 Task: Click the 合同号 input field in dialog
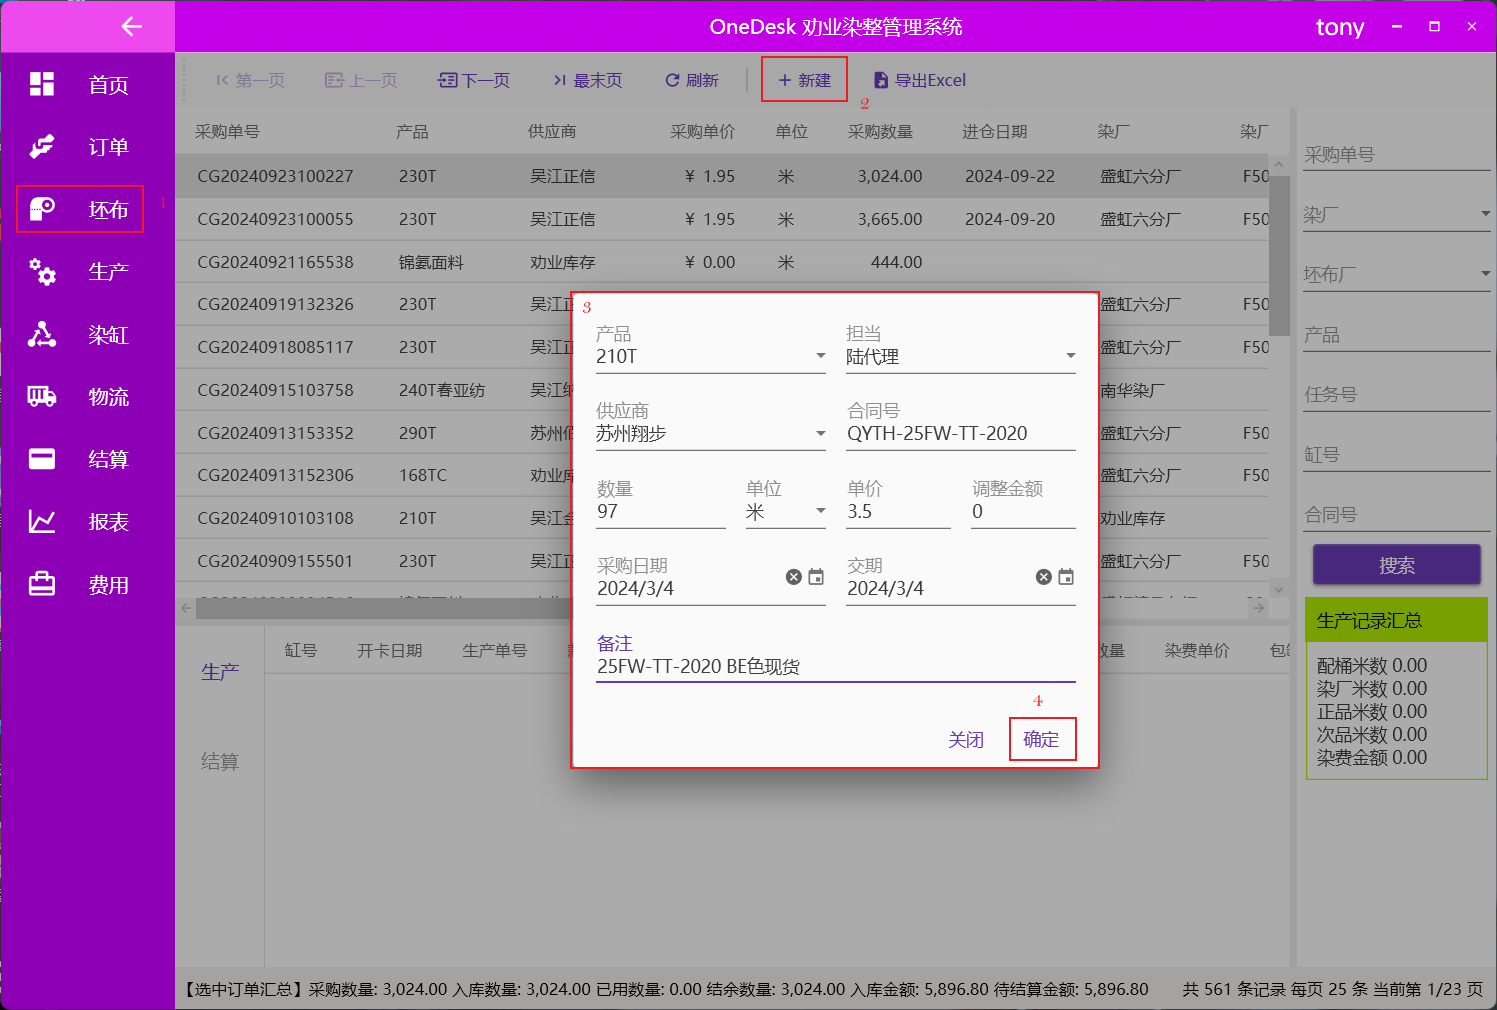pyautogui.click(x=960, y=433)
